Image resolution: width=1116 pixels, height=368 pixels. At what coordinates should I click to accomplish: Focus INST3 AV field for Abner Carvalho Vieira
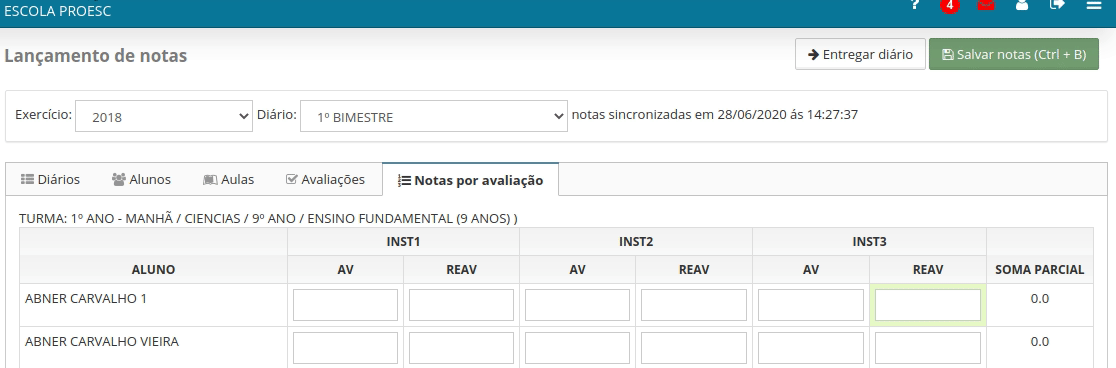[x=811, y=348]
